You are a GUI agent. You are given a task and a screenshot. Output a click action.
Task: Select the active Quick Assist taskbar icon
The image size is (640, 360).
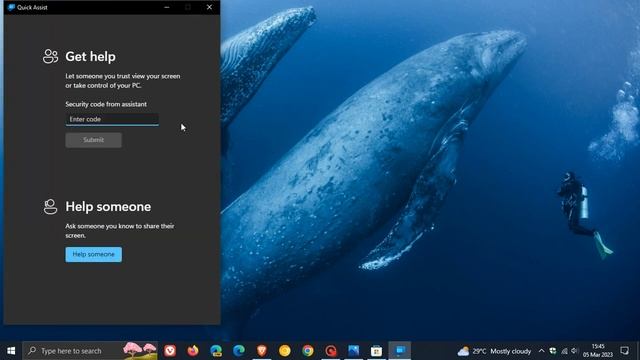click(400, 351)
